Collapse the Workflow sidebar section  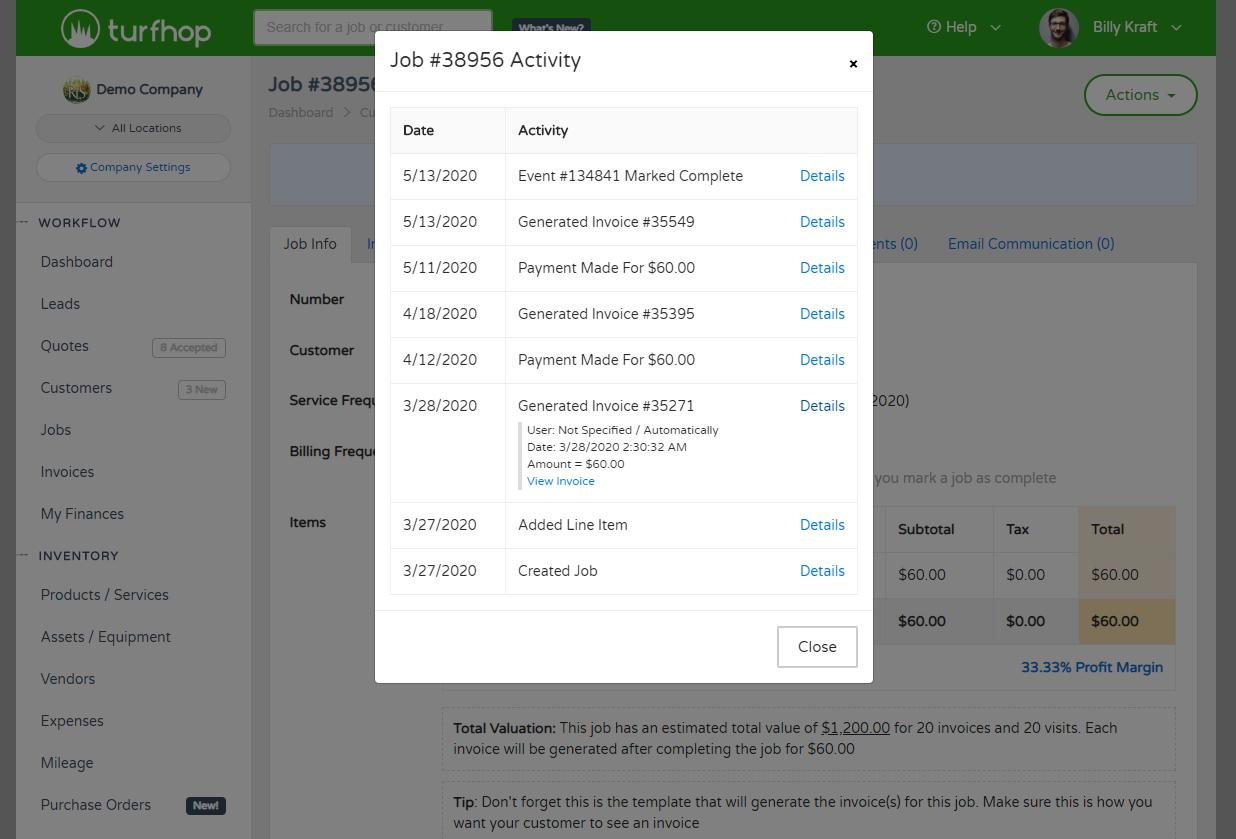tap(22, 222)
